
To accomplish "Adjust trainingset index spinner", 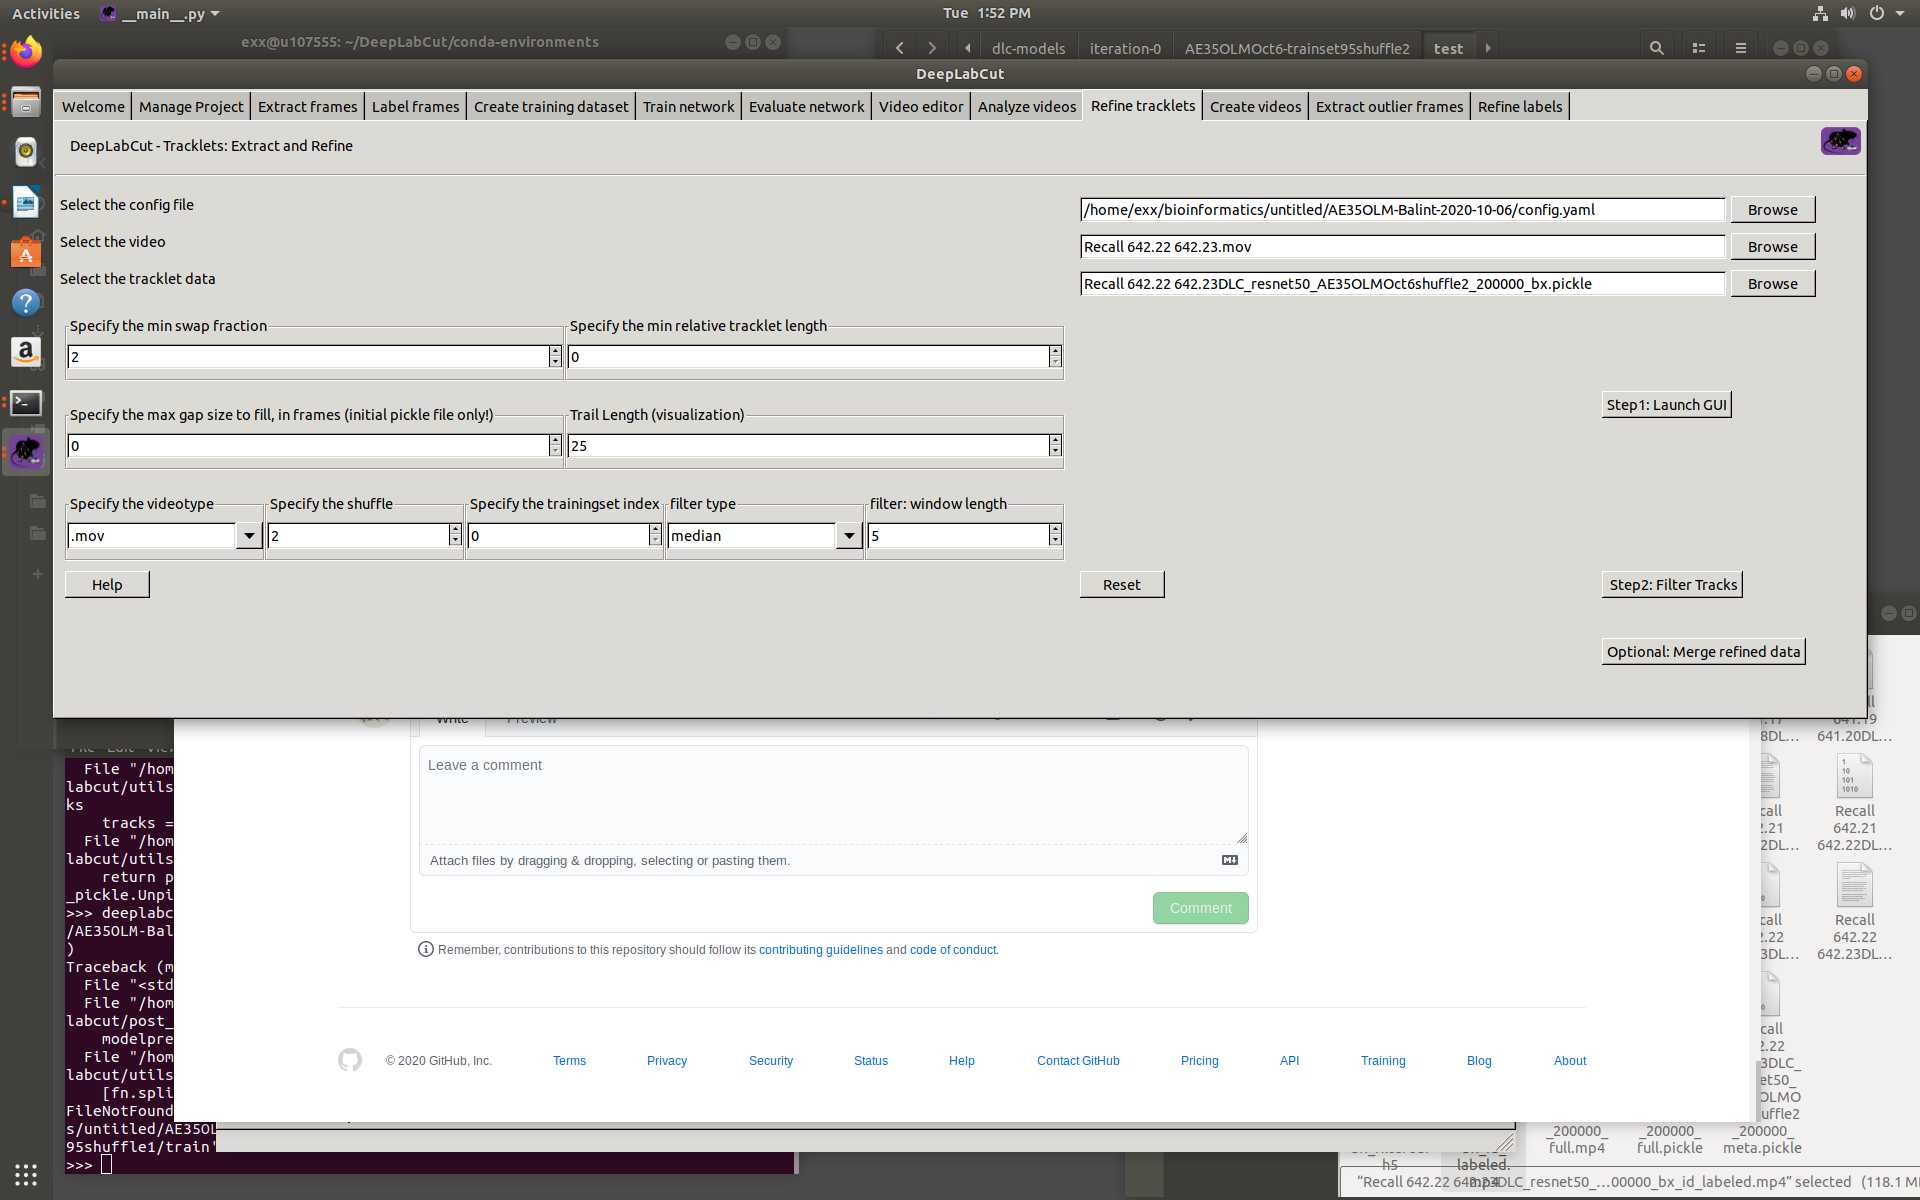I will (655, 535).
